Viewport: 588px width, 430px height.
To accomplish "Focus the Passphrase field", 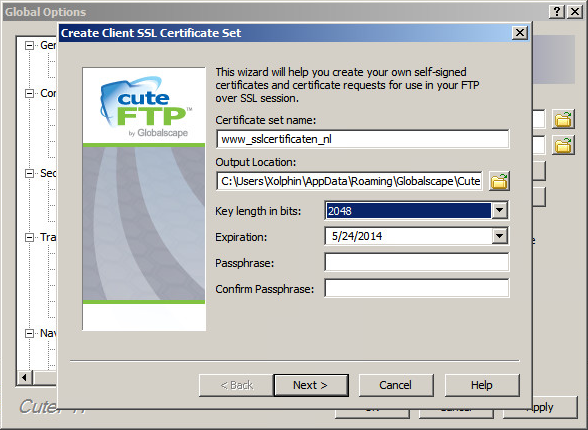I will [x=417, y=262].
